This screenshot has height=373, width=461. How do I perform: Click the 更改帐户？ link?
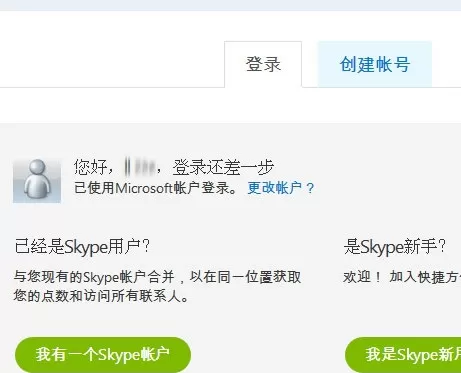281,188
